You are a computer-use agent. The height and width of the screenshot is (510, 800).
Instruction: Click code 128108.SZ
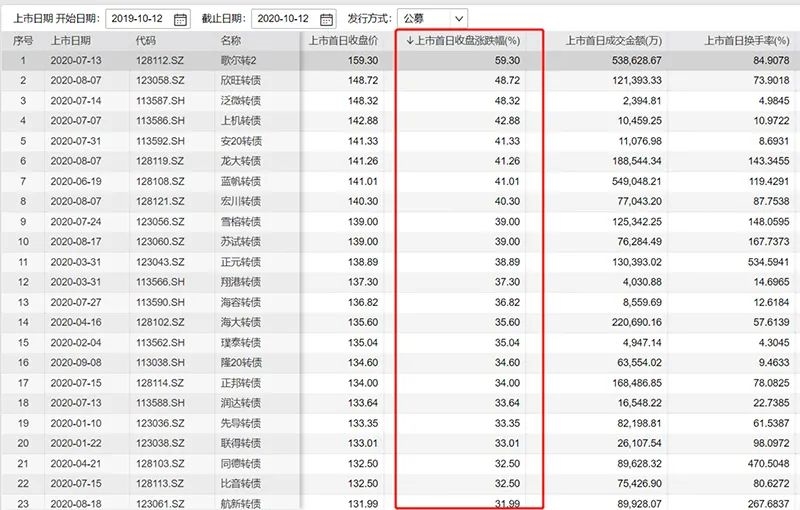pyautogui.click(x=160, y=181)
